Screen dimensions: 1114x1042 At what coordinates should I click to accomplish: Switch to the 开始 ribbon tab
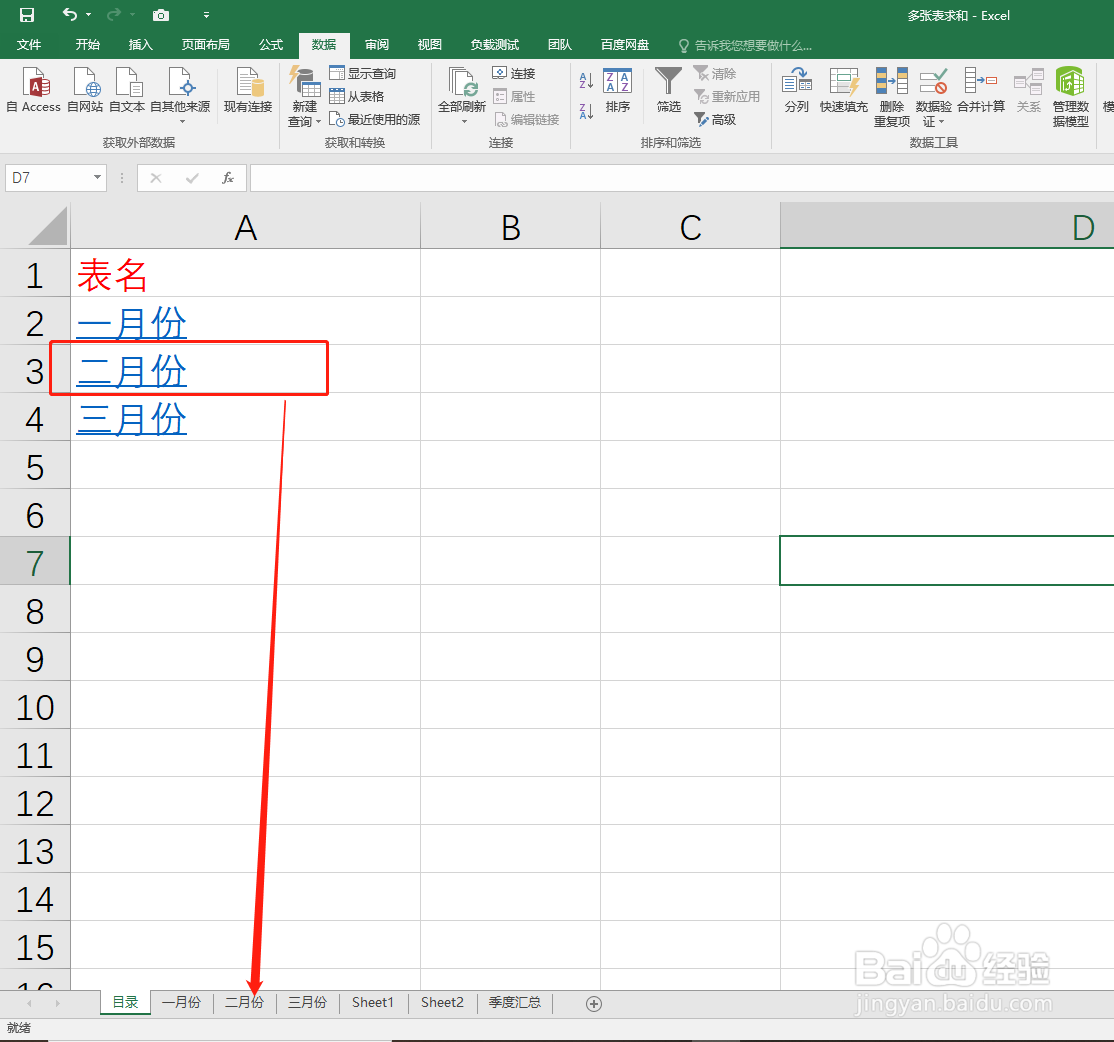click(x=87, y=44)
